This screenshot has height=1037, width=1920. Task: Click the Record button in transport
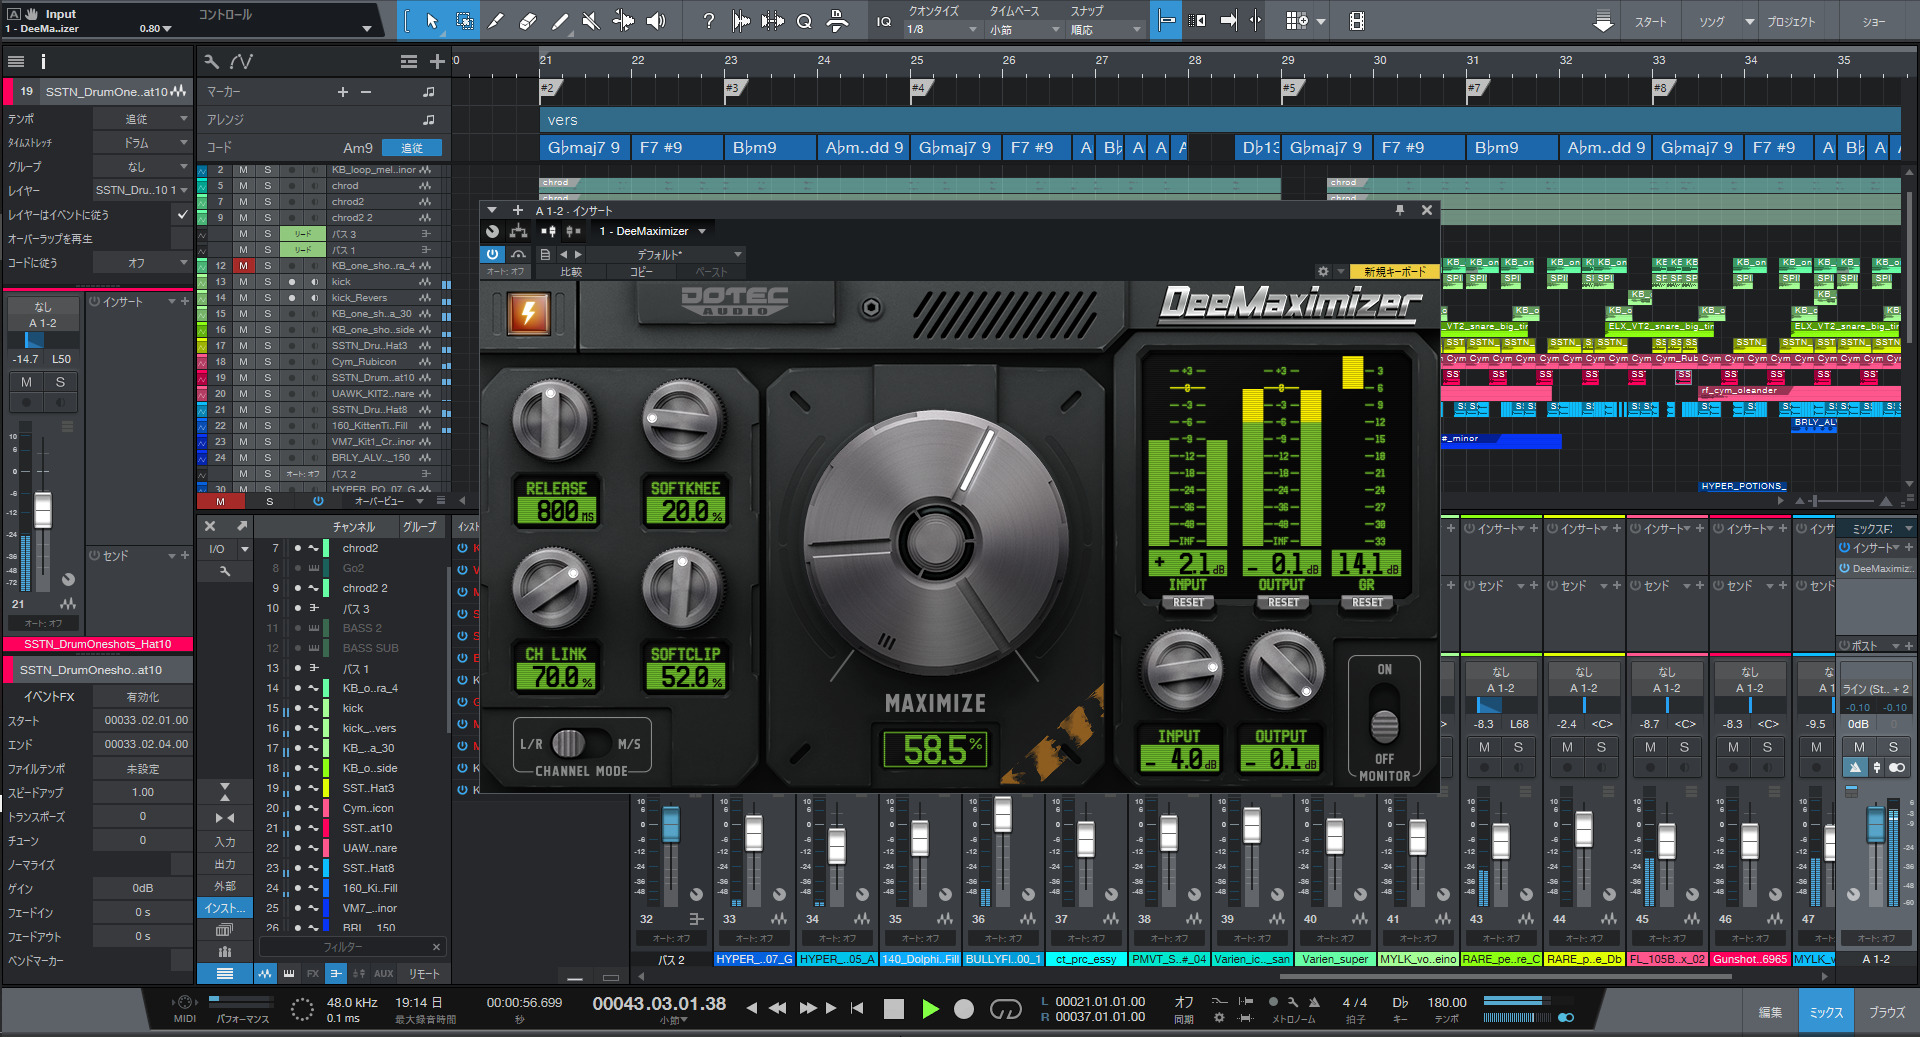[x=964, y=1009]
